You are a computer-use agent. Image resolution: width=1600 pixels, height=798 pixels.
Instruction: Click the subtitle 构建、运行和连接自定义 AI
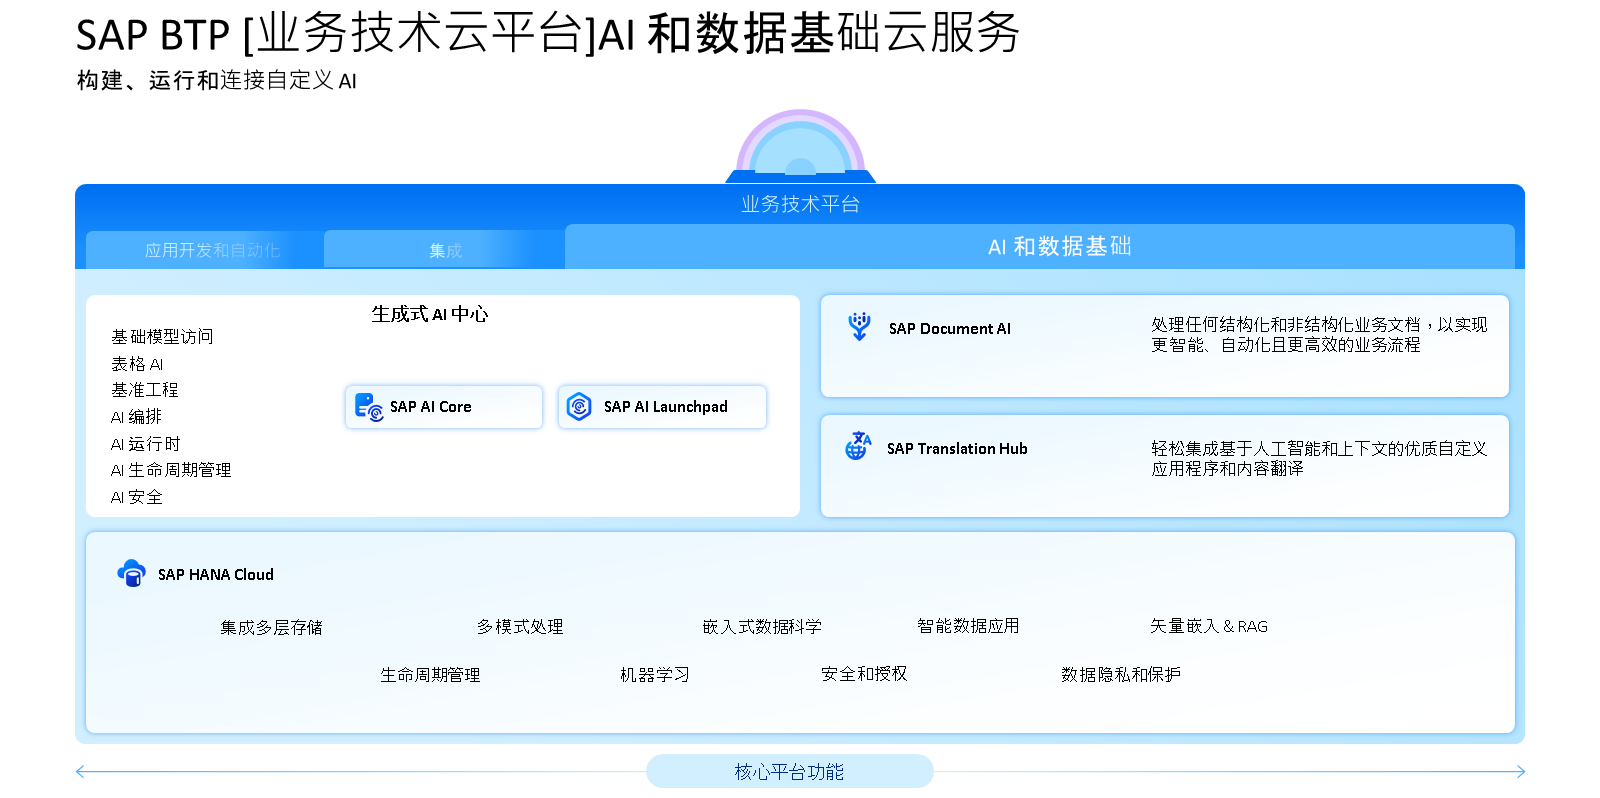pos(217,80)
